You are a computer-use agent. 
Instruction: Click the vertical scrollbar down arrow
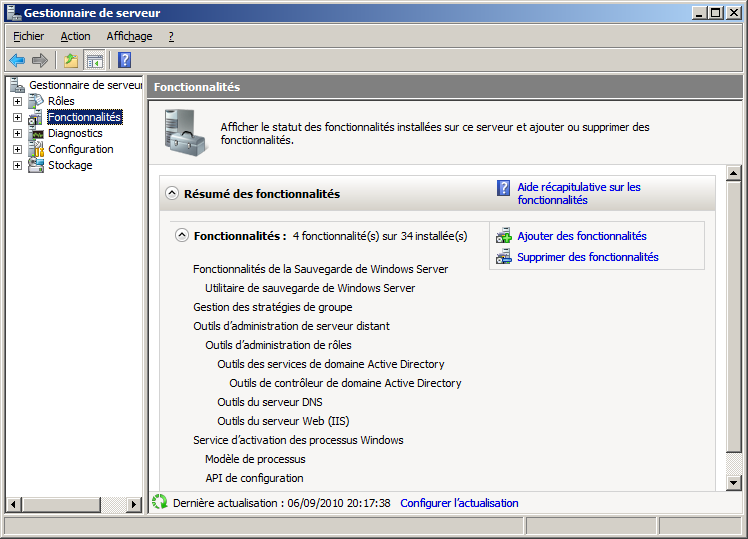point(734,483)
